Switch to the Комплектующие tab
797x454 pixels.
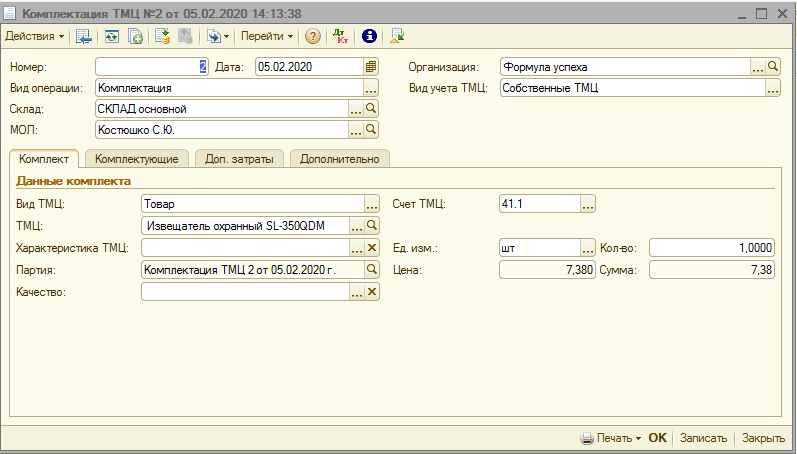coord(136,158)
